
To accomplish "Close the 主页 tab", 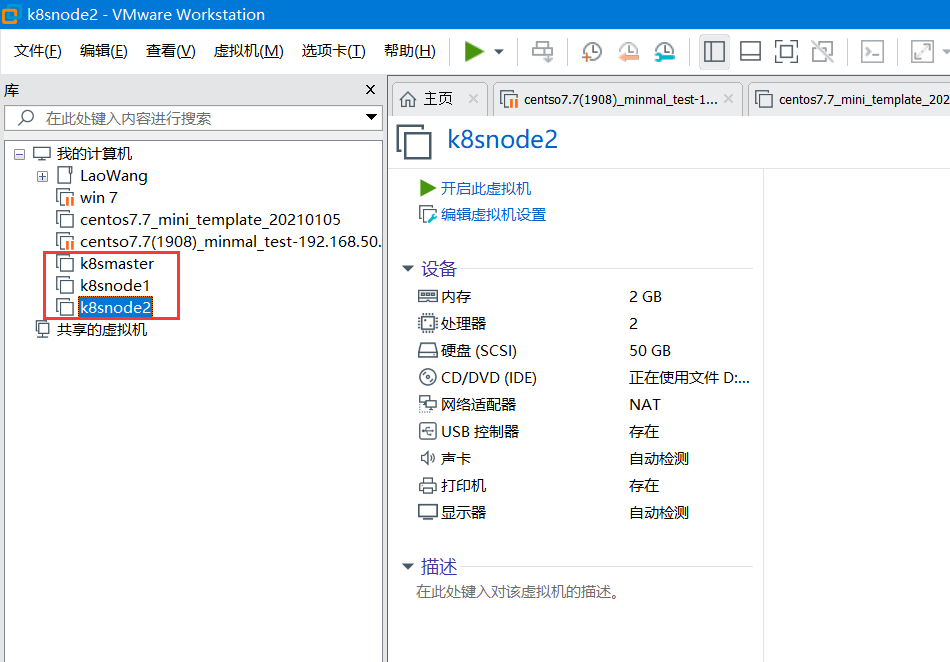I will (x=473, y=99).
